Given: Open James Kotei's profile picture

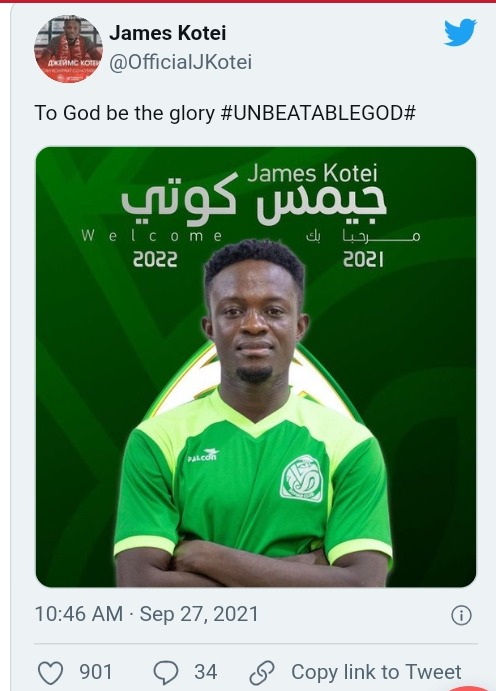Looking at the screenshot, I should (68, 48).
